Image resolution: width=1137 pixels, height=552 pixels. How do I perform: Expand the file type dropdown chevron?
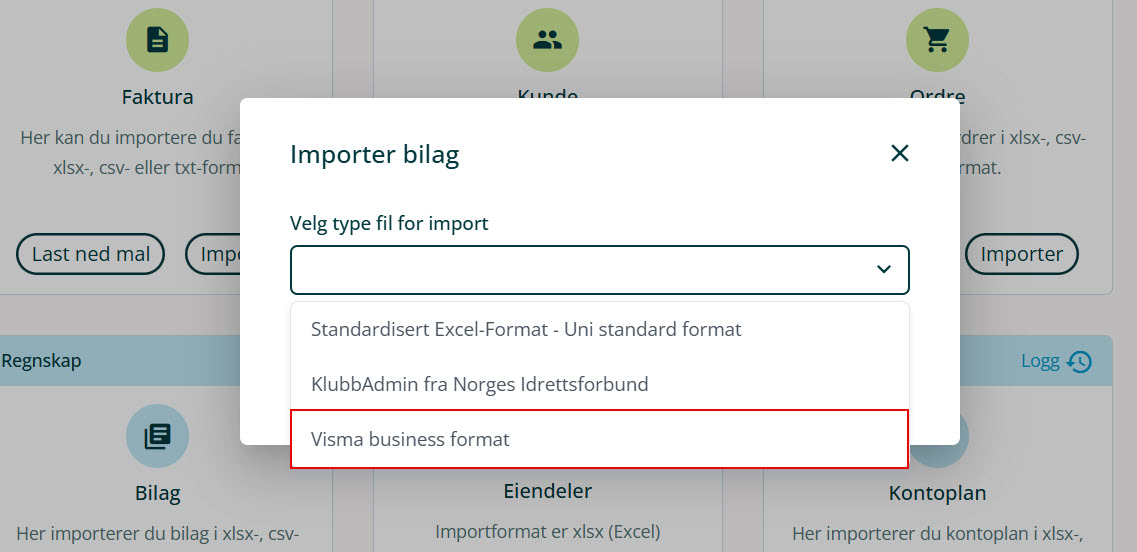click(883, 270)
